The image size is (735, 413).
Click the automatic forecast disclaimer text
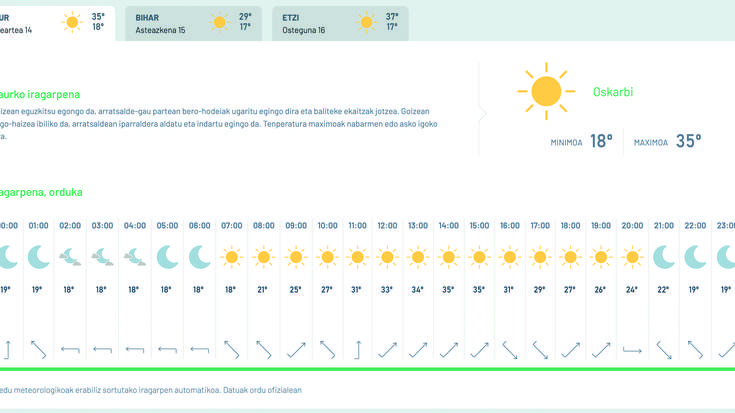[151, 390]
